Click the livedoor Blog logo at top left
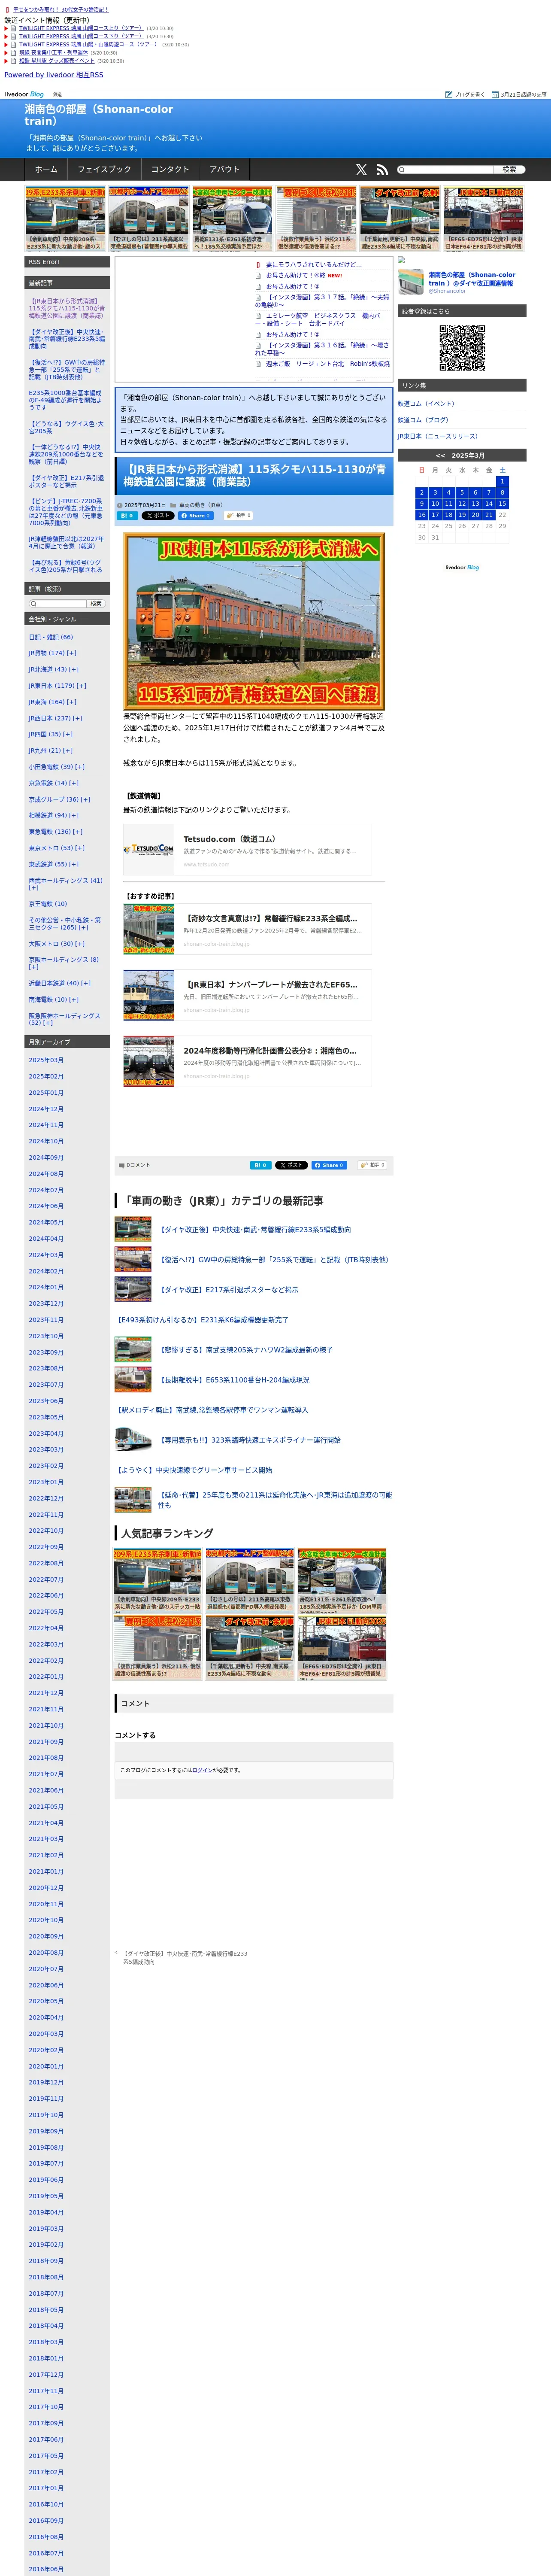This screenshot has height=2576, width=551. coord(24,94)
